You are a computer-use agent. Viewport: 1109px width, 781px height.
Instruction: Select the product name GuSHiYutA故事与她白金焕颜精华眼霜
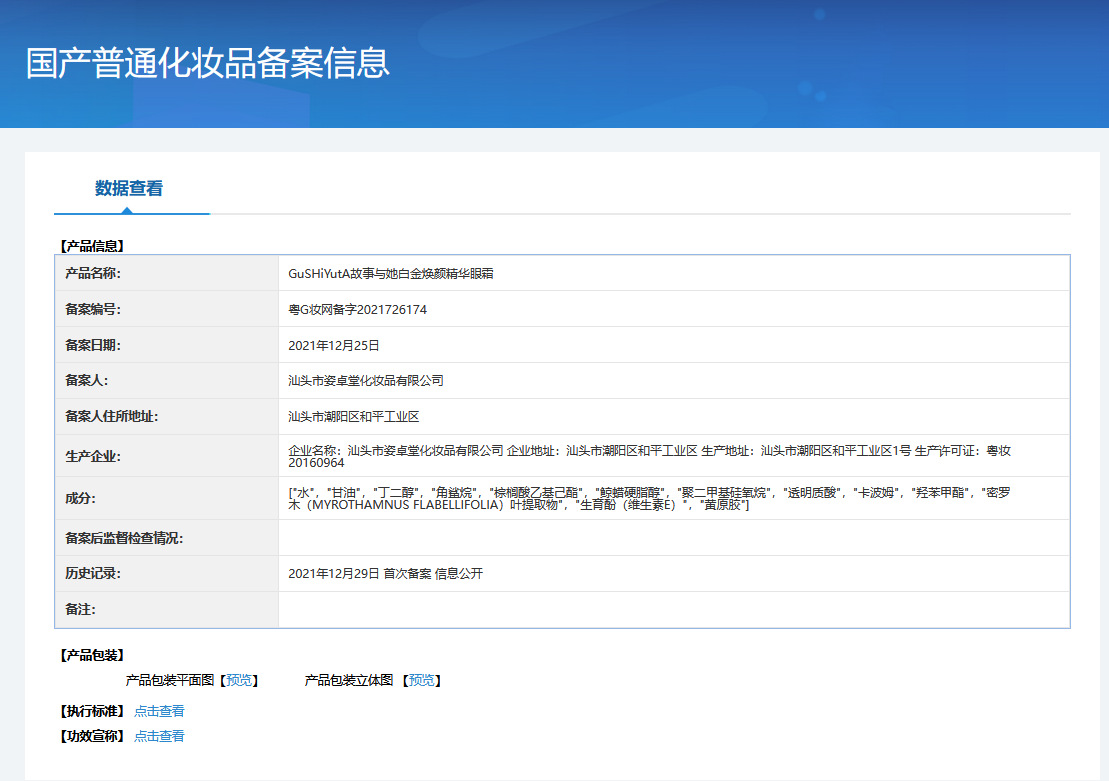point(390,274)
